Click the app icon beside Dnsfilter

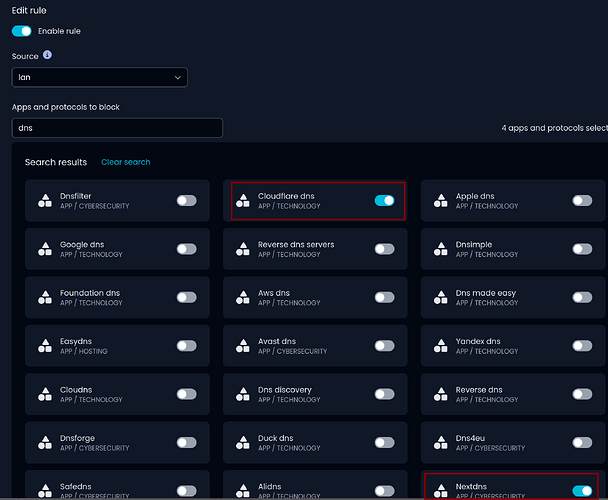tap(44, 201)
